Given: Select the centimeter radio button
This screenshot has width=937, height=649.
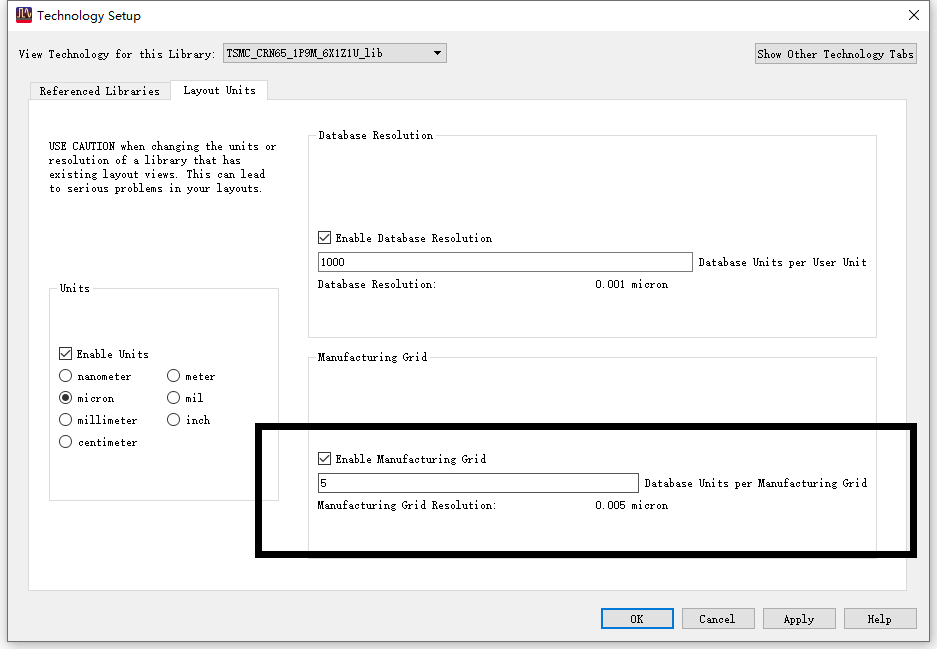Looking at the screenshot, I should 66,442.
